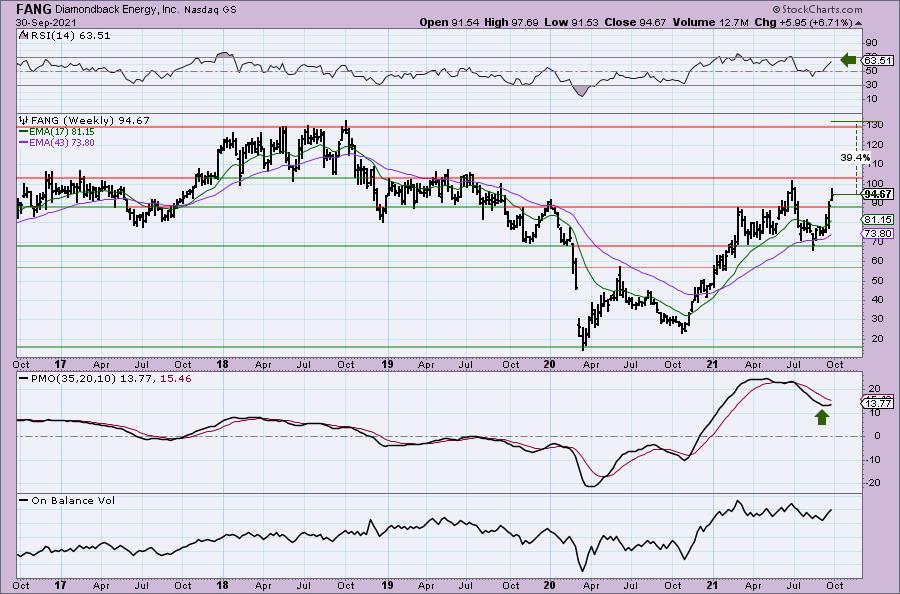Click the March 2020 price low bar near 15
The height and width of the screenshot is (594, 900).
click(584, 339)
